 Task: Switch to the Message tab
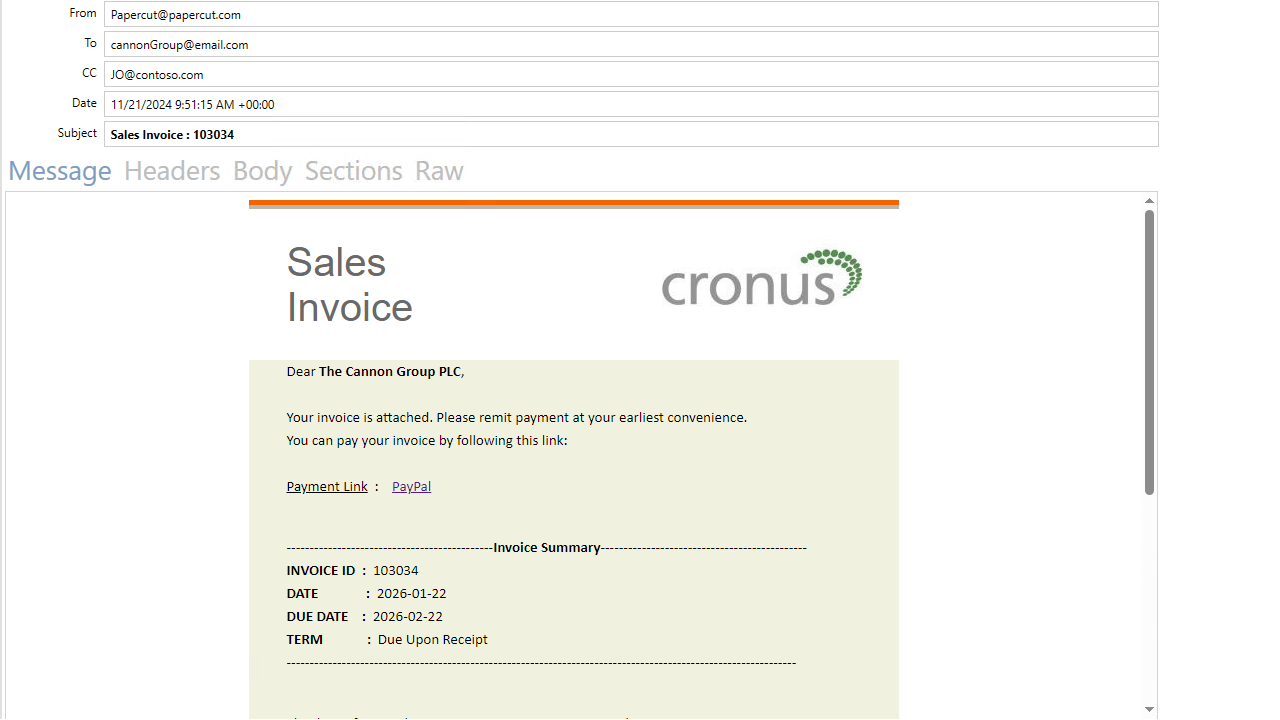click(60, 171)
